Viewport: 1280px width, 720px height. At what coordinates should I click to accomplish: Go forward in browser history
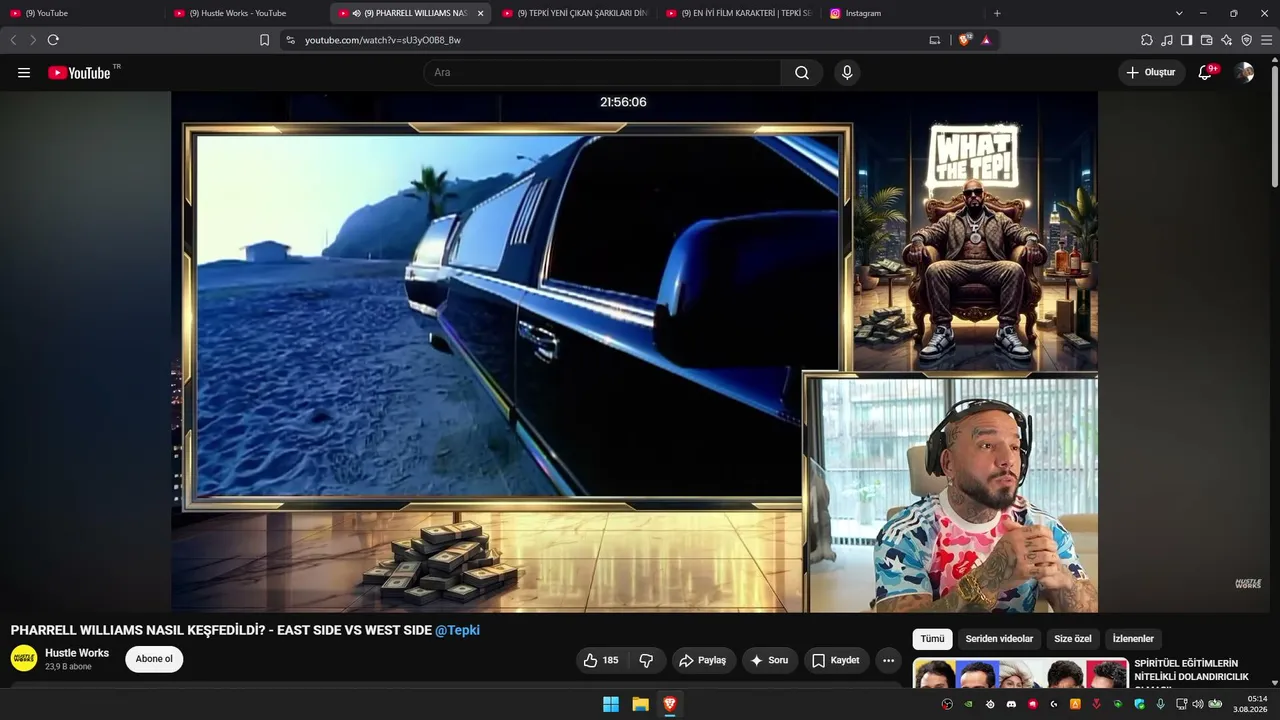pyautogui.click(x=33, y=40)
